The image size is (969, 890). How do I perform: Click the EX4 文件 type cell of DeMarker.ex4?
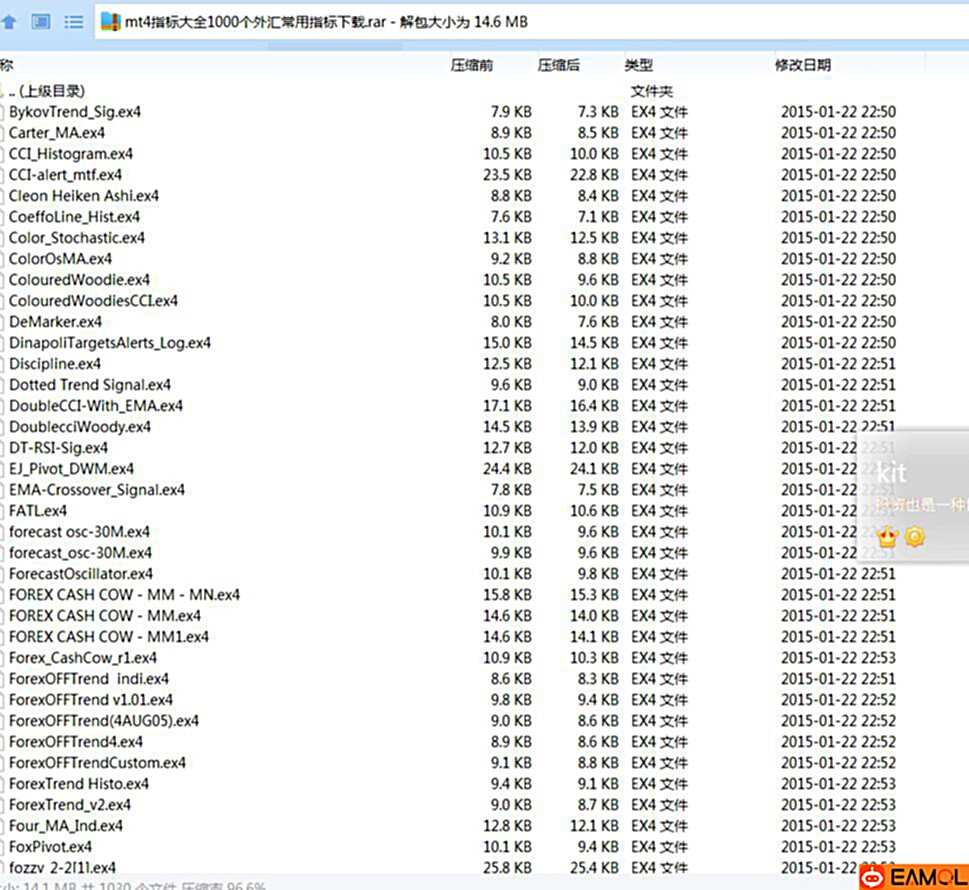coord(659,322)
